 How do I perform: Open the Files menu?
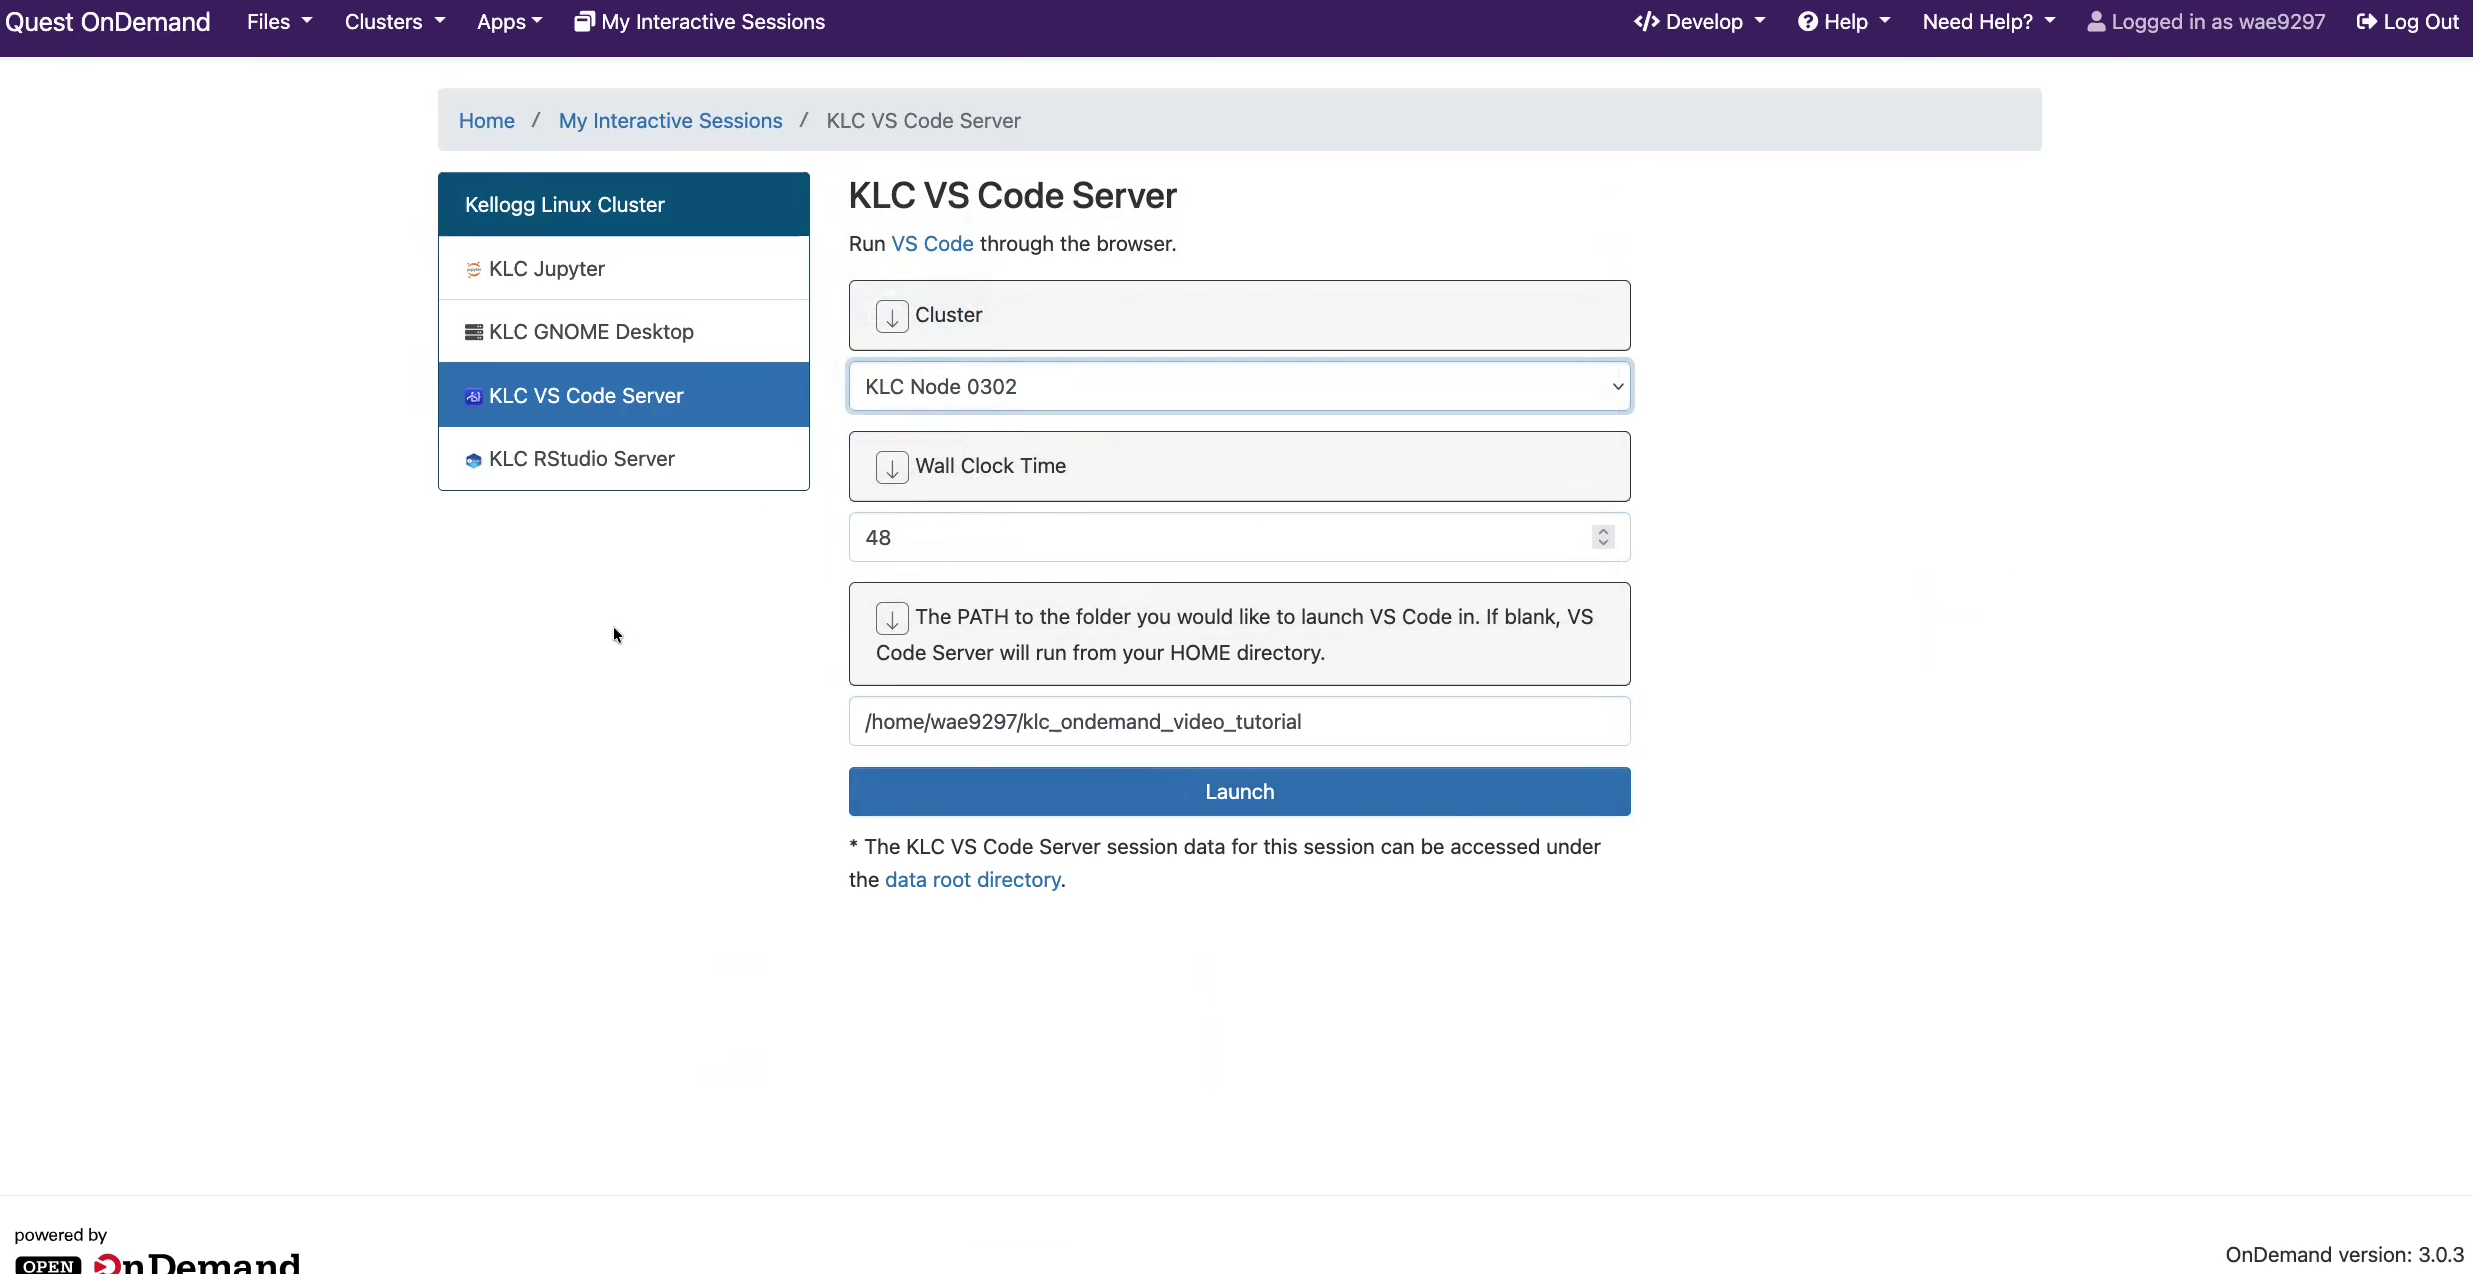(279, 22)
